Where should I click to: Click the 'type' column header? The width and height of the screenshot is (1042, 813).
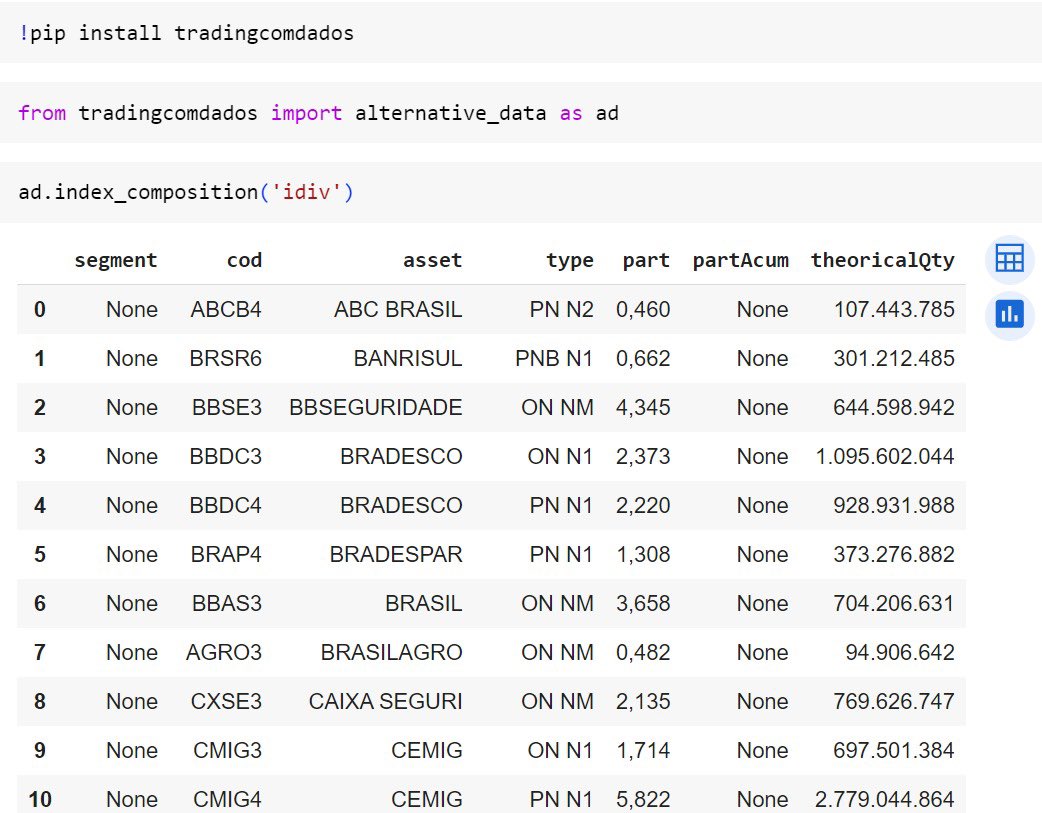pyautogui.click(x=570, y=261)
